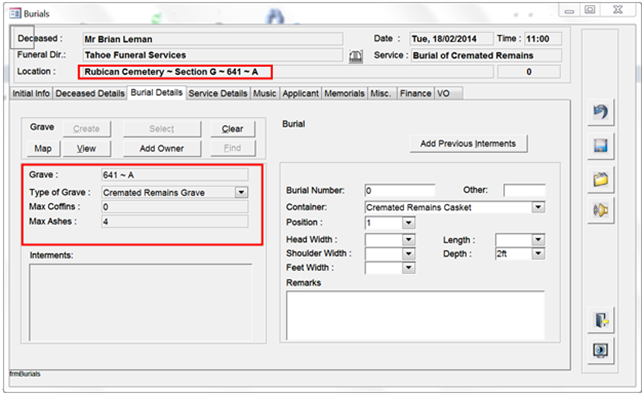
Task: Select the Burial Details tab
Action: [x=157, y=93]
